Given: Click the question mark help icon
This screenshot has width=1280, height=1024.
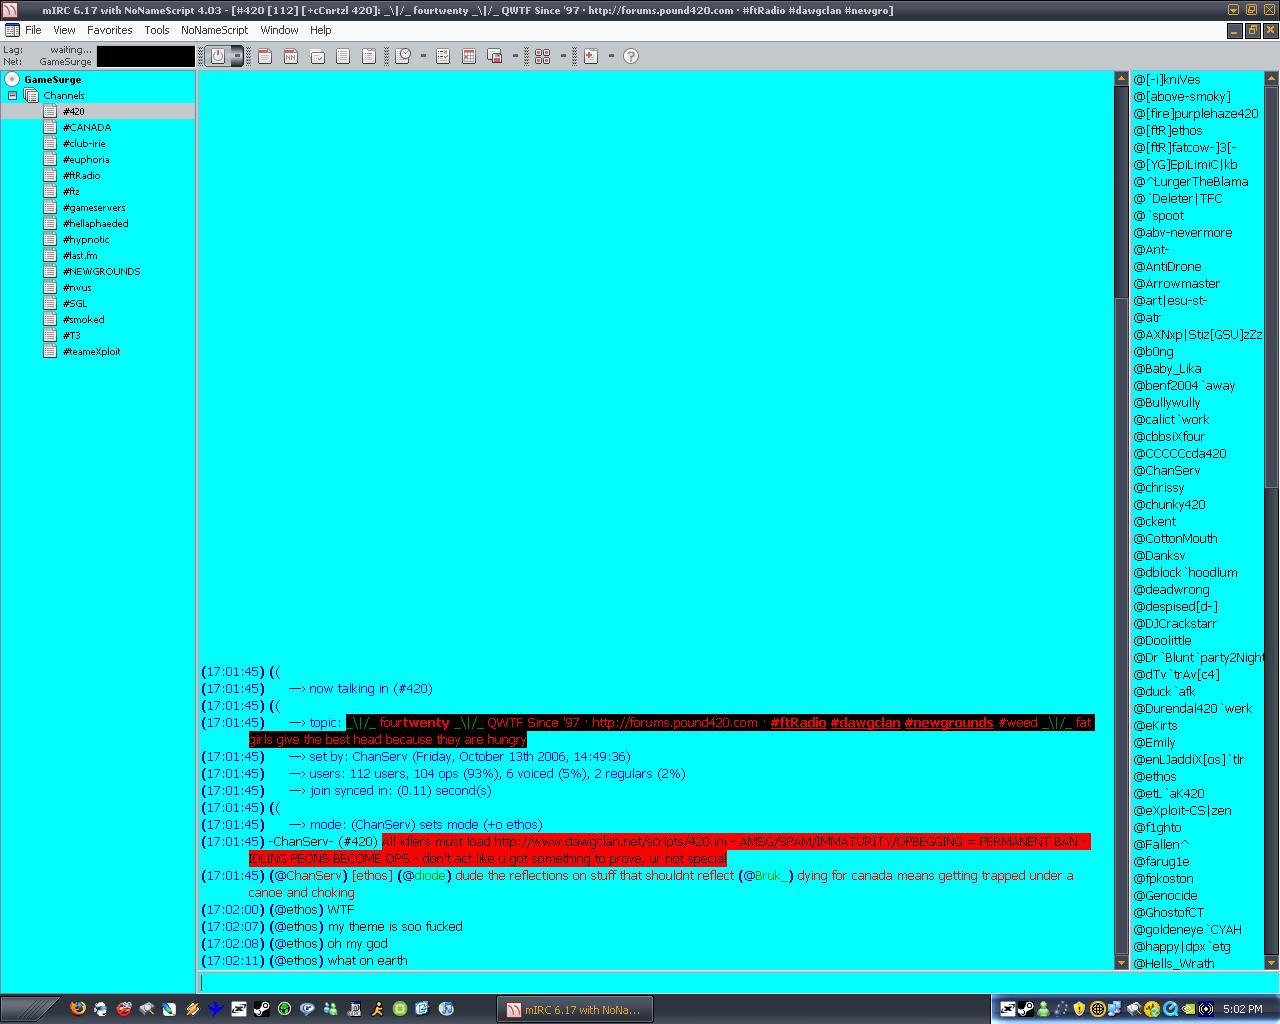Looking at the screenshot, I should click(x=631, y=56).
